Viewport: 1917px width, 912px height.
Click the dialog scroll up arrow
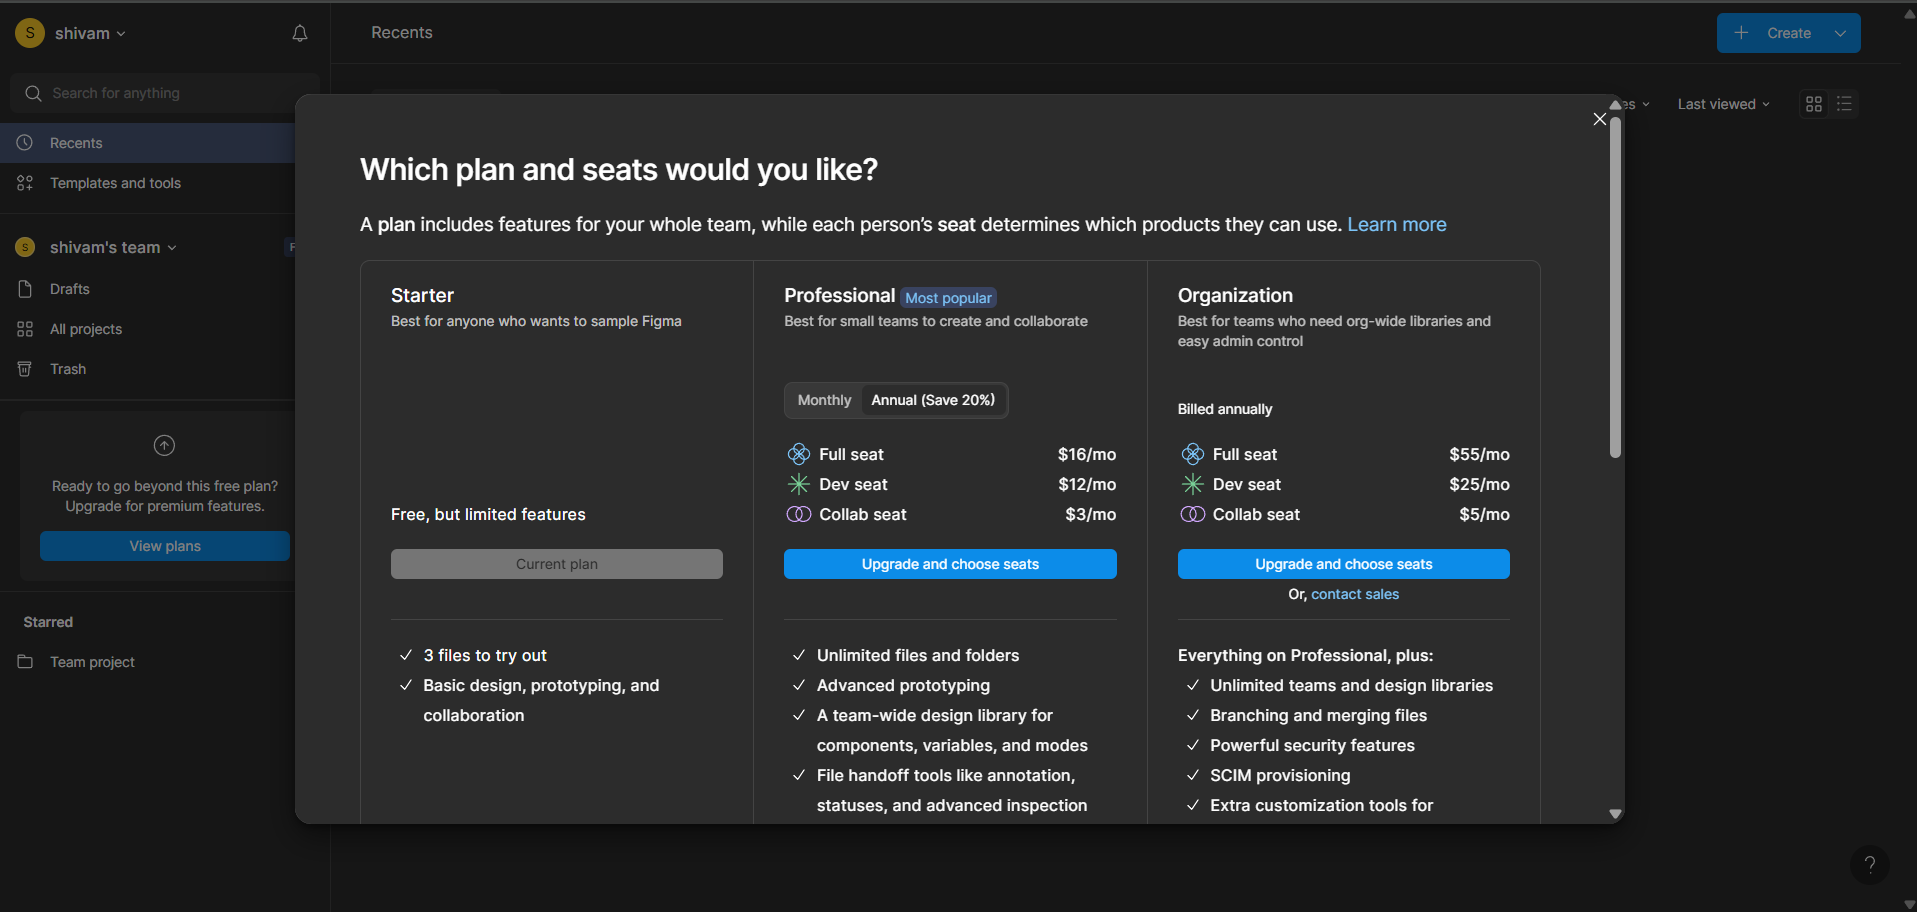click(1615, 104)
